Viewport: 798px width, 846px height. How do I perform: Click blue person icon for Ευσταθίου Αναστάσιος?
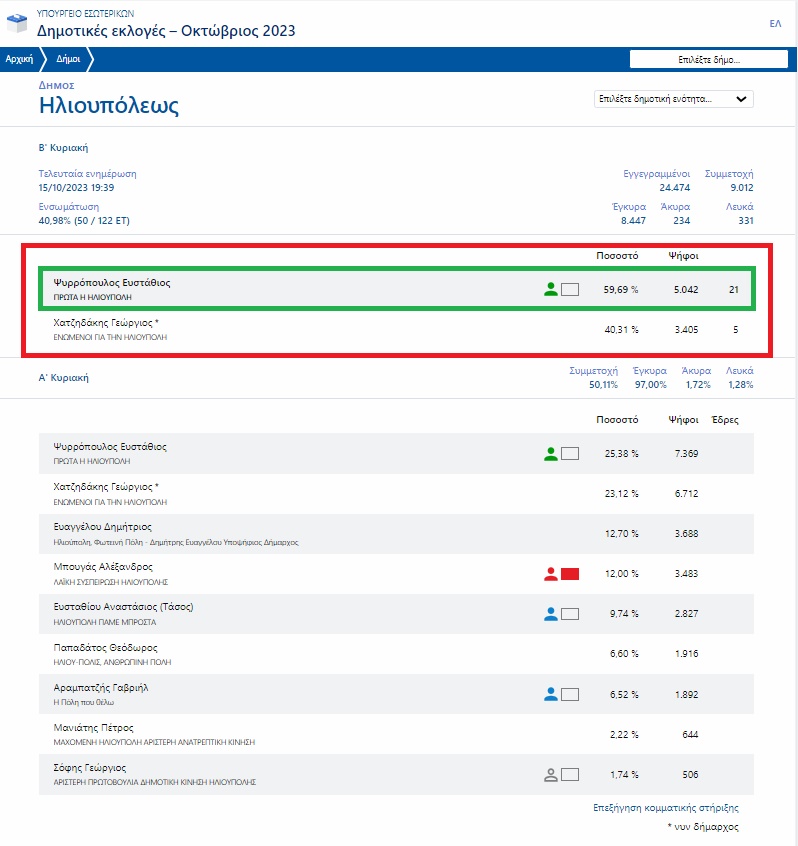pos(551,613)
